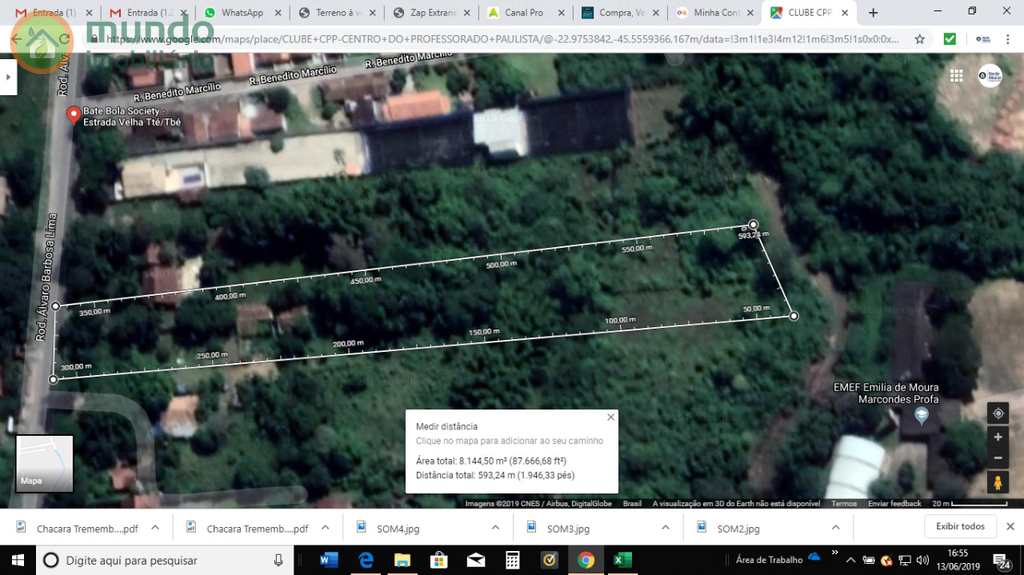Image resolution: width=1024 pixels, height=575 pixels.
Task: Open Windows Start menu
Action: [18, 560]
